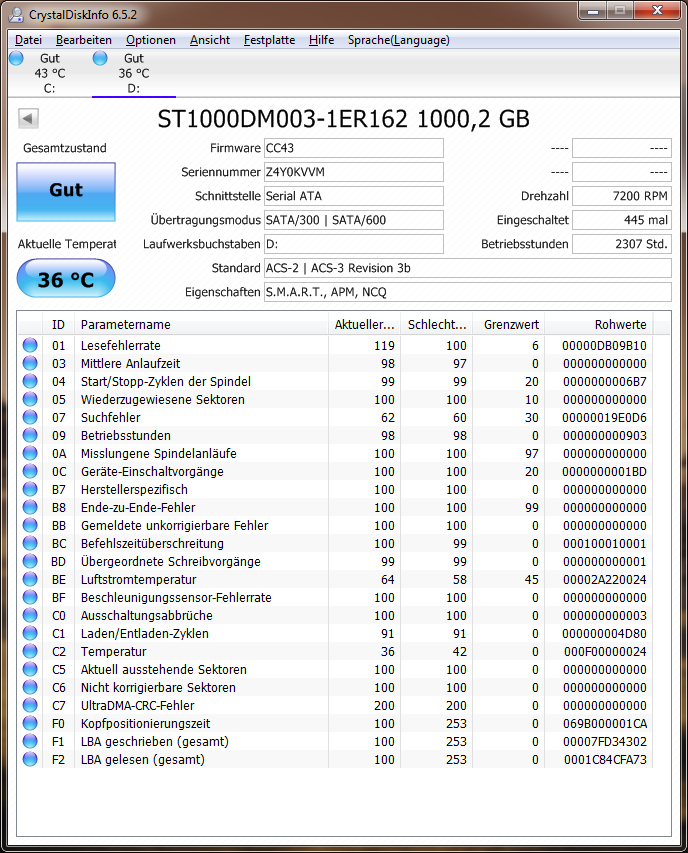Open the Bearbeiten menu
688x853 pixels.
coord(84,40)
